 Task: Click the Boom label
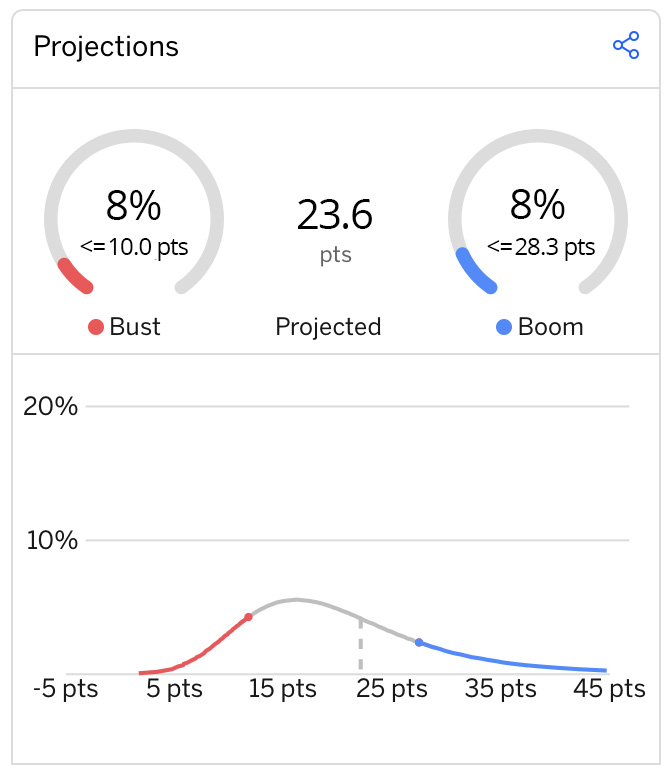pyautogui.click(x=551, y=327)
